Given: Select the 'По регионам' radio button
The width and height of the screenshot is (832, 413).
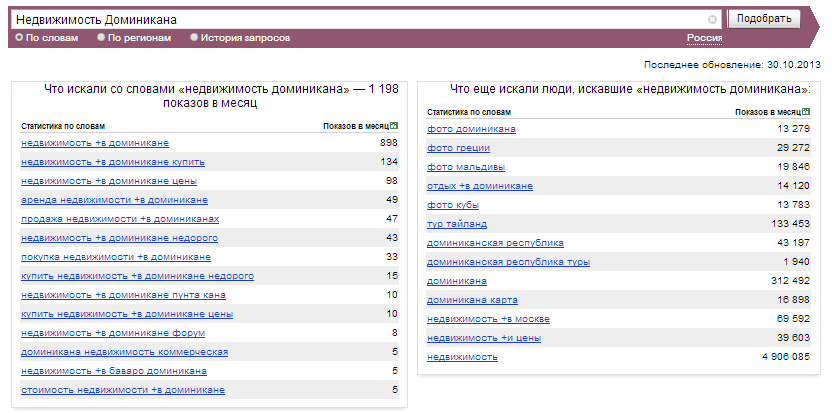Looking at the screenshot, I should [x=101, y=38].
